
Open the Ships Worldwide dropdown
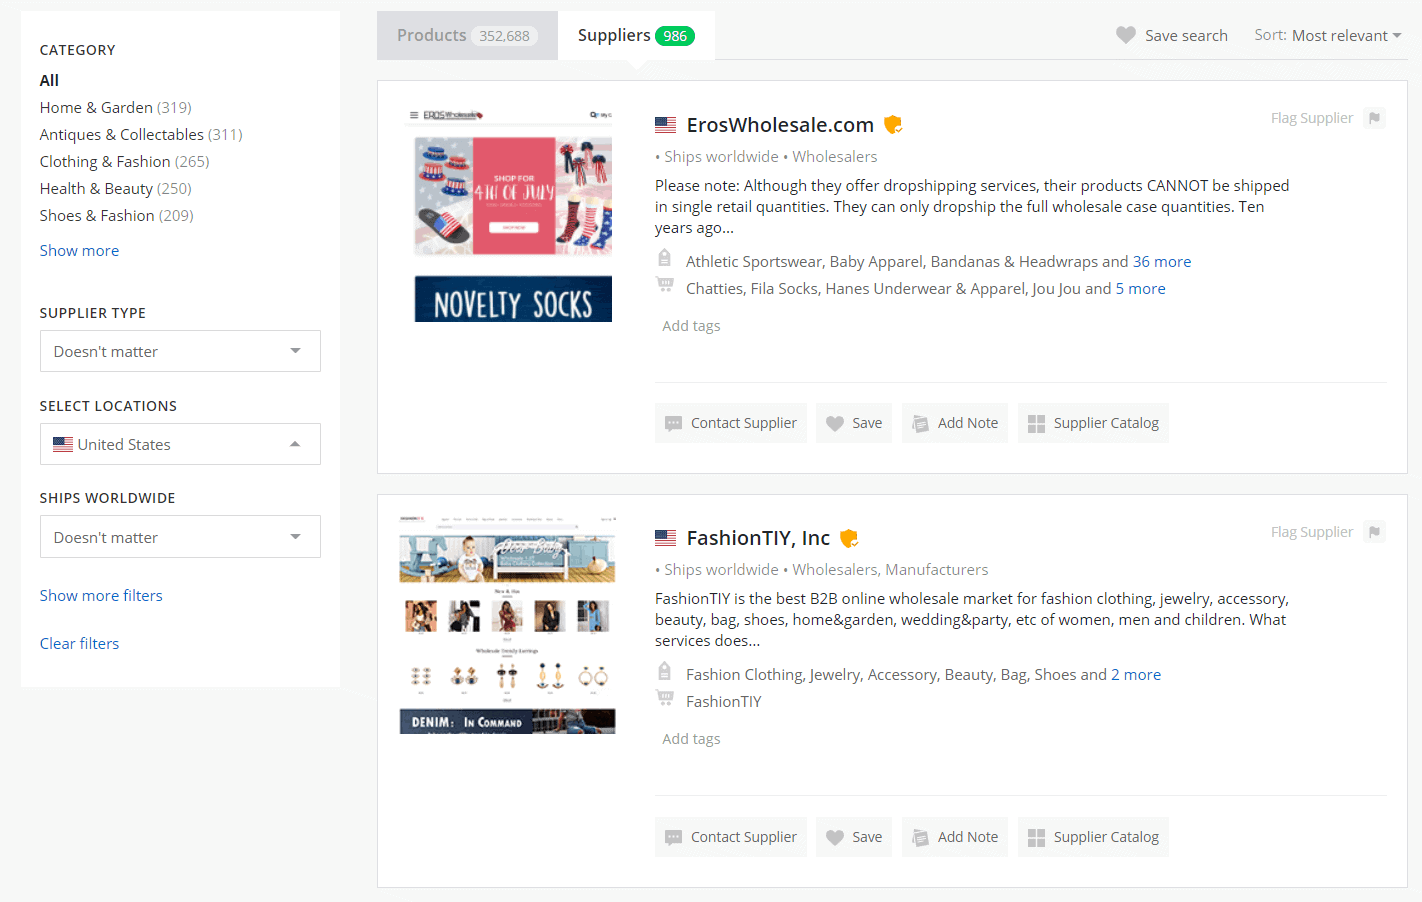[180, 536]
